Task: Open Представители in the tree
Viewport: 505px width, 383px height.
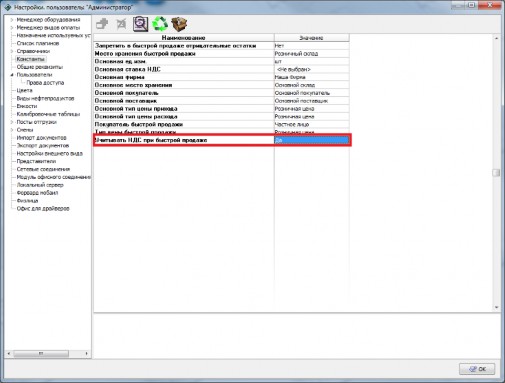Action: click(x=36, y=161)
